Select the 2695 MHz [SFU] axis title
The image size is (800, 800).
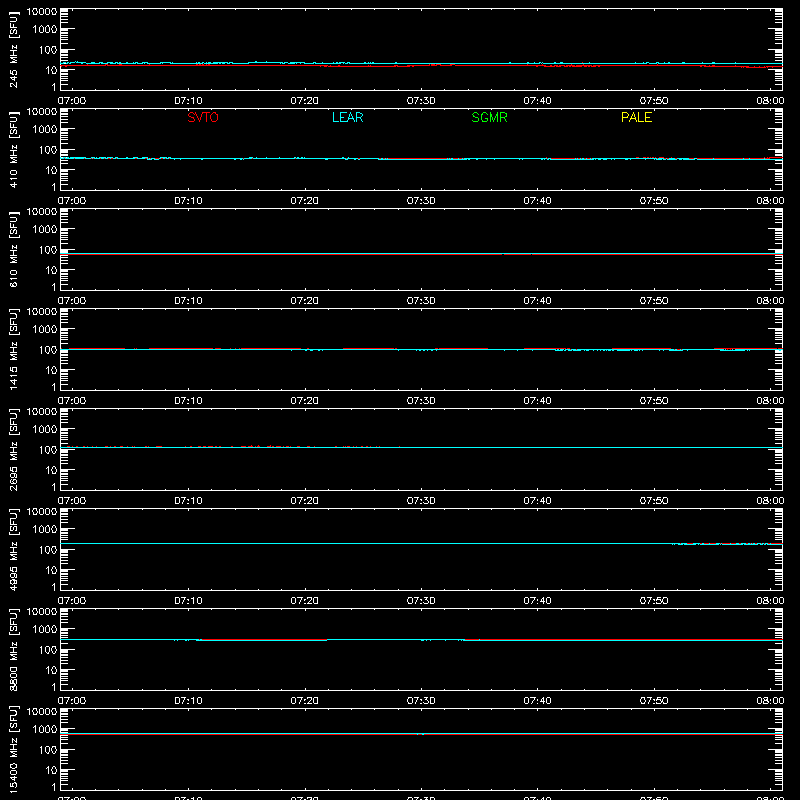(x=14, y=449)
